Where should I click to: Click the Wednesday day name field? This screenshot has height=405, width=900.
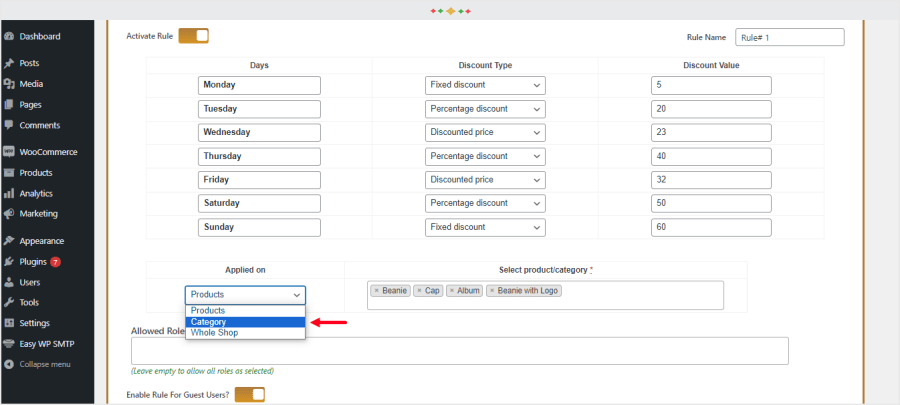click(259, 133)
